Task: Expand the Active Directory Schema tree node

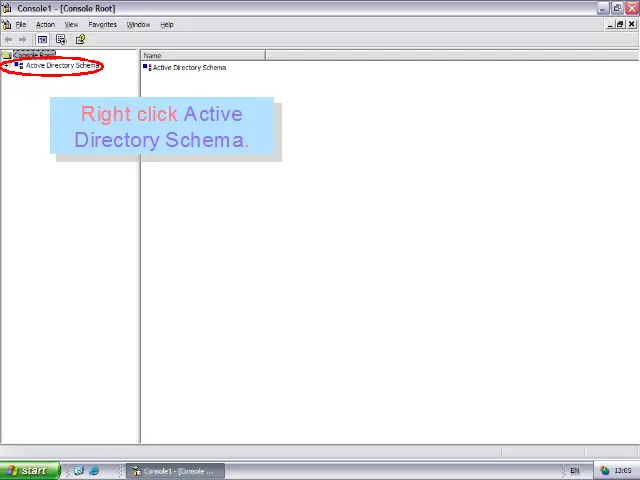Action: pyautogui.click(x=6, y=66)
